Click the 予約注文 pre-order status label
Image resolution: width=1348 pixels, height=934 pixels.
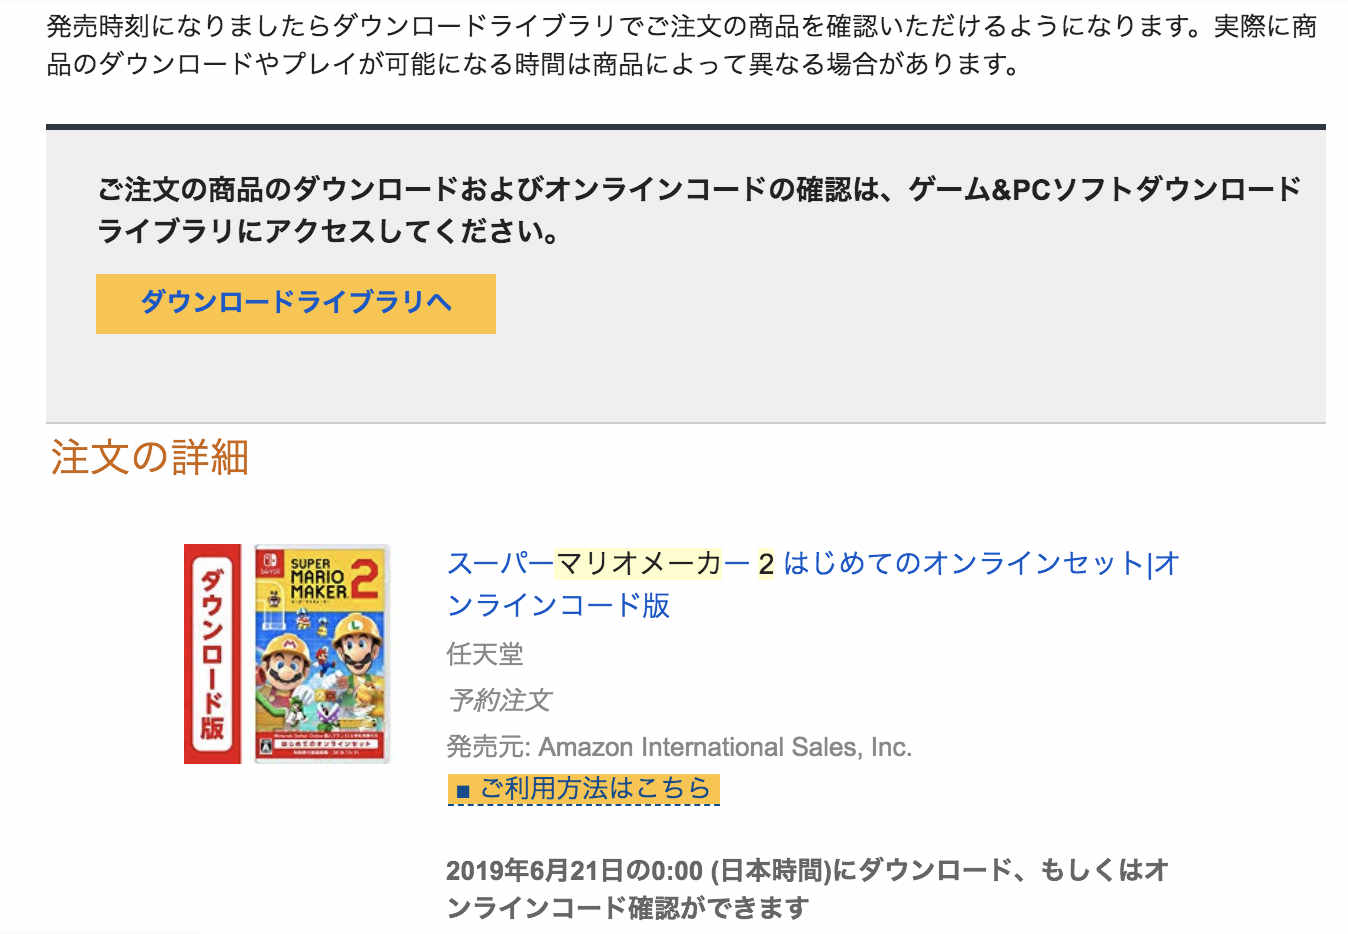(x=499, y=700)
